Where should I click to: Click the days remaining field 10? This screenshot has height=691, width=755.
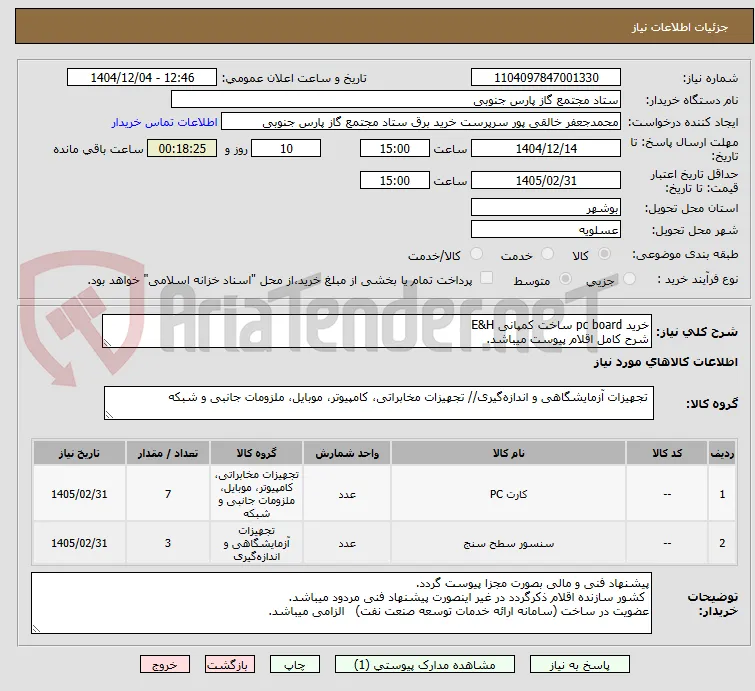point(286,148)
